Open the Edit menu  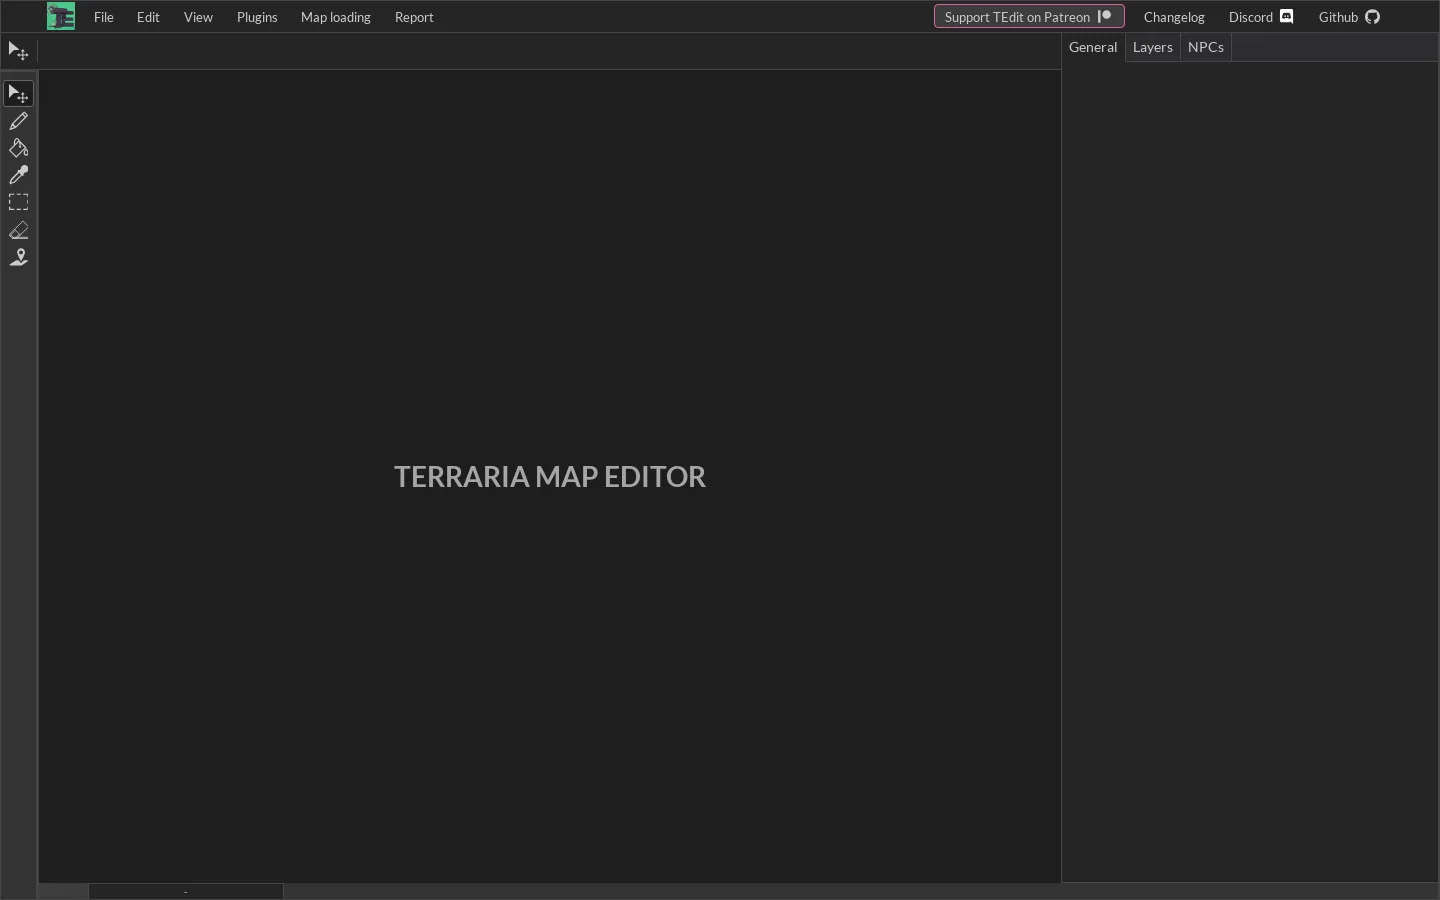pos(148,17)
